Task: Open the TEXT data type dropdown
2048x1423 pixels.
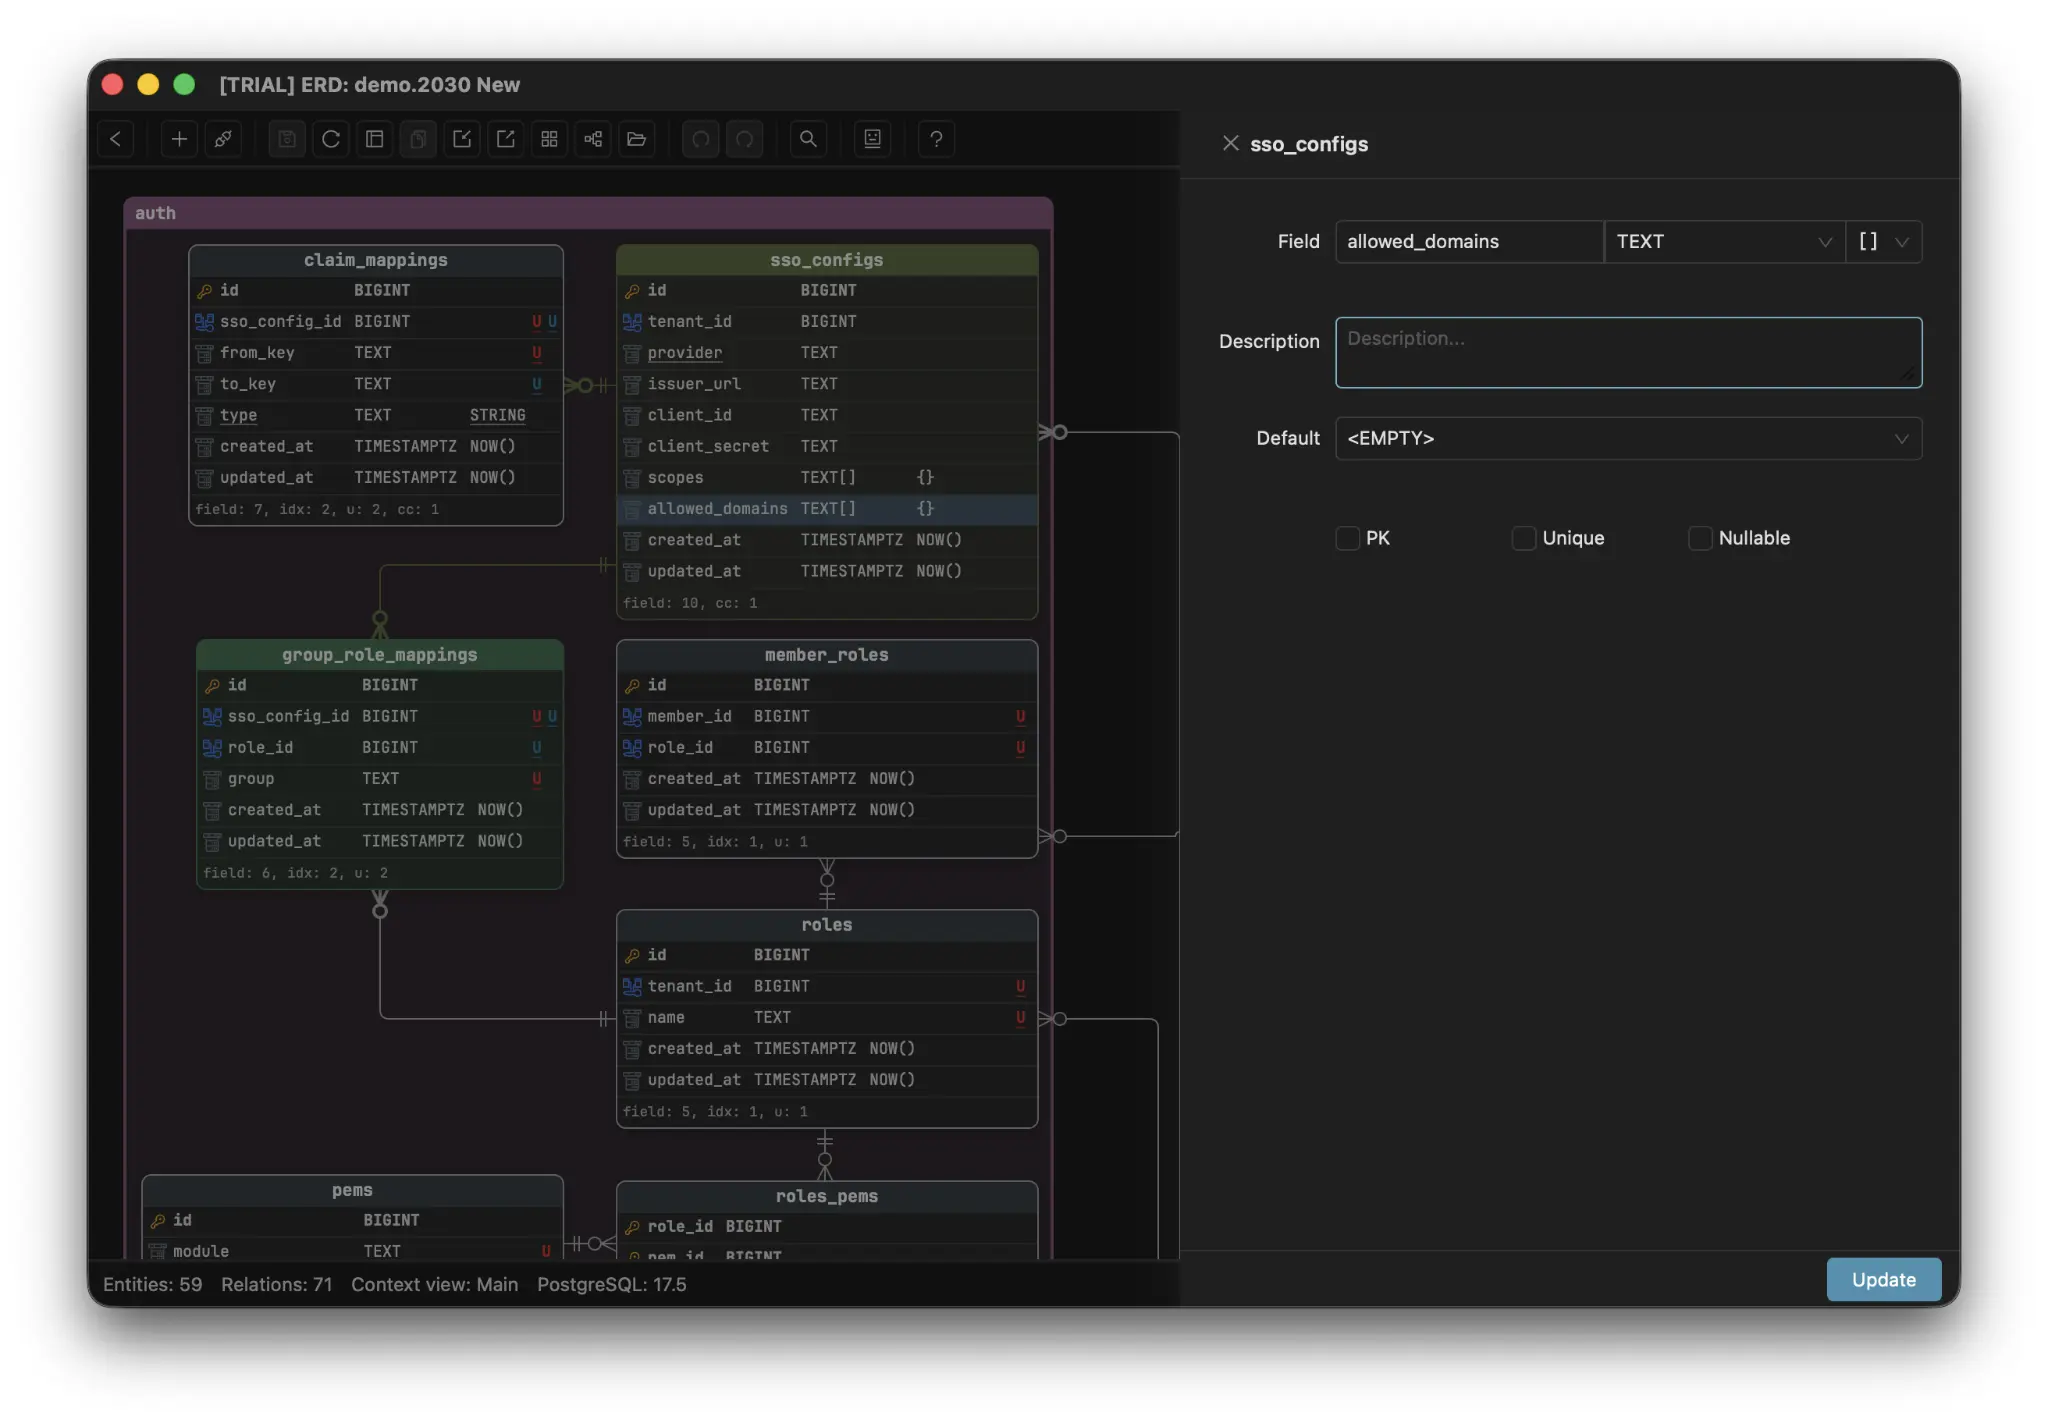Action: [1724, 242]
